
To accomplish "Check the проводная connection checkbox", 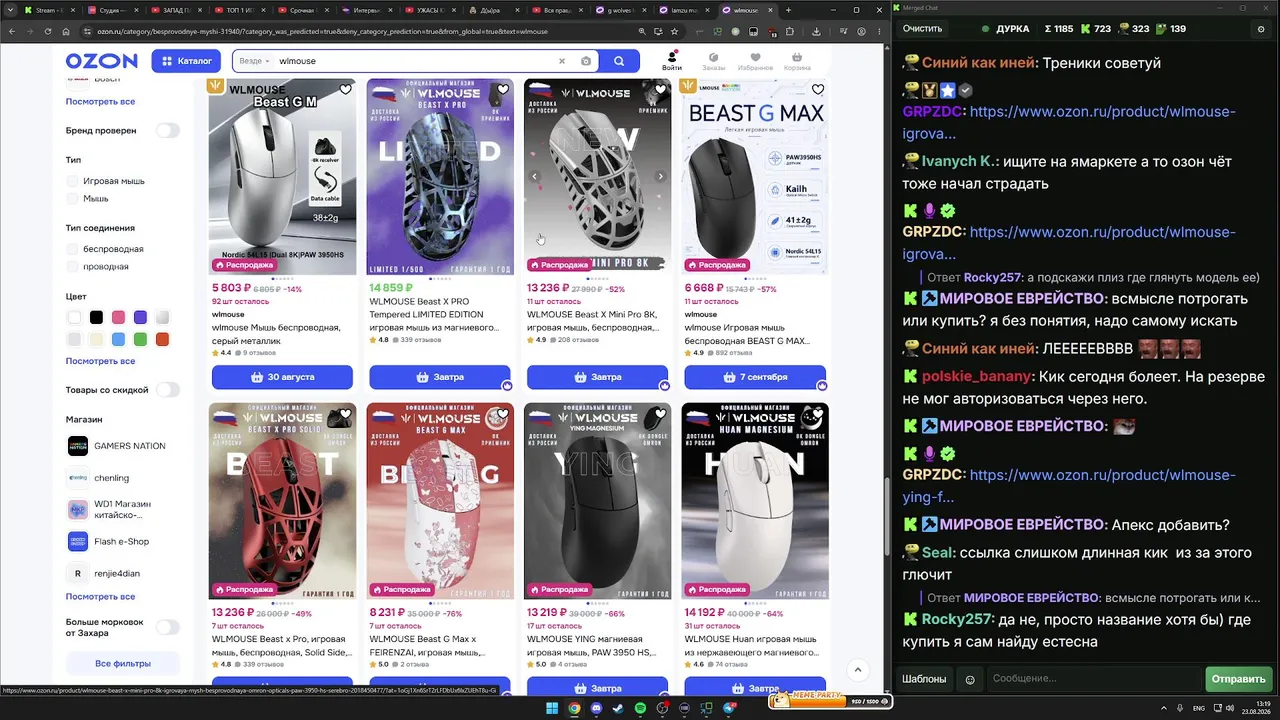I will [x=72, y=267].
